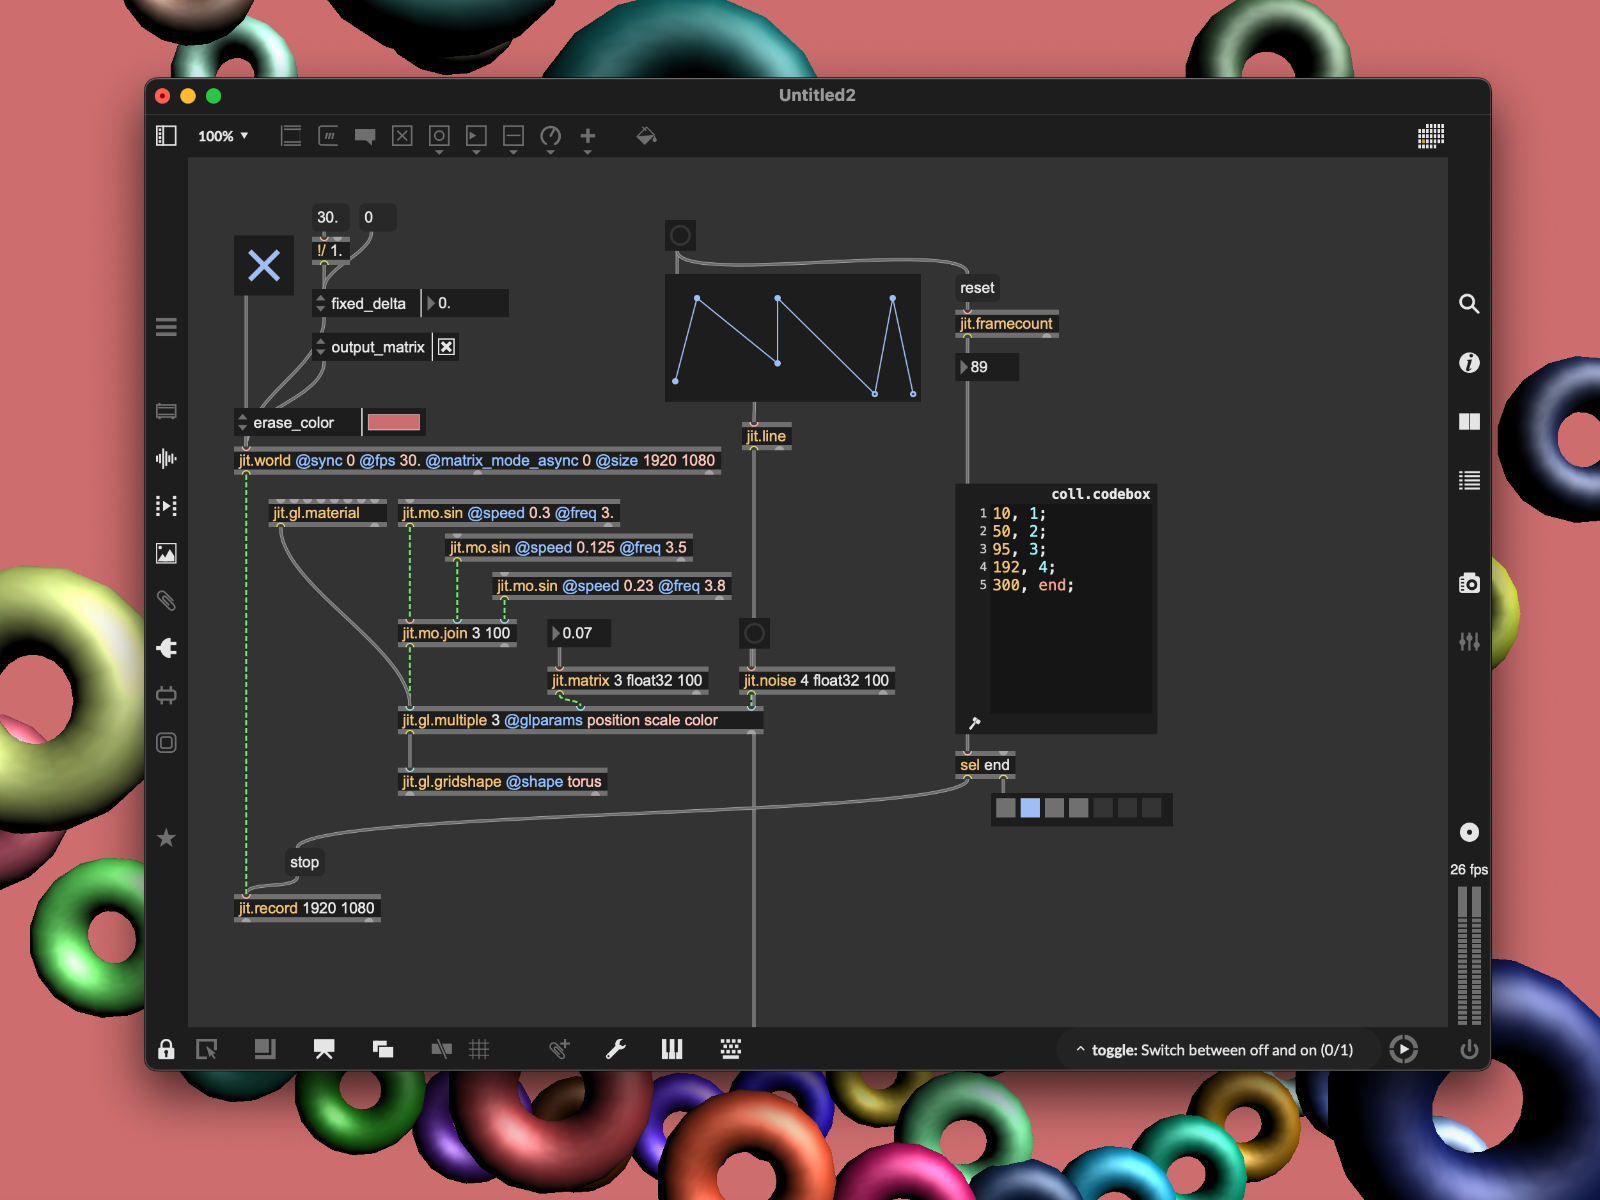This screenshot has width=1600, height=1200.
Task: Click the stop message box
Action: pyautogui.click(x=304, y=862)
